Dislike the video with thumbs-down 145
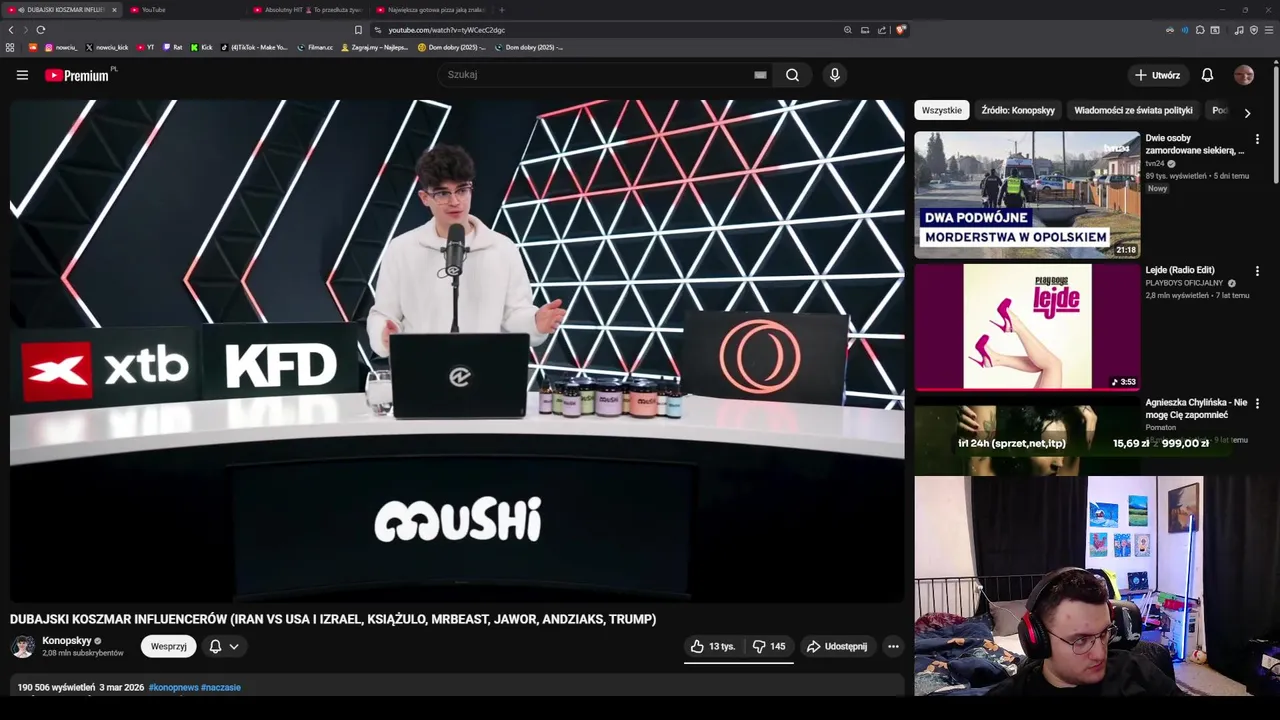Screen dimensions: 1280x720 click(x=770, y=647)
